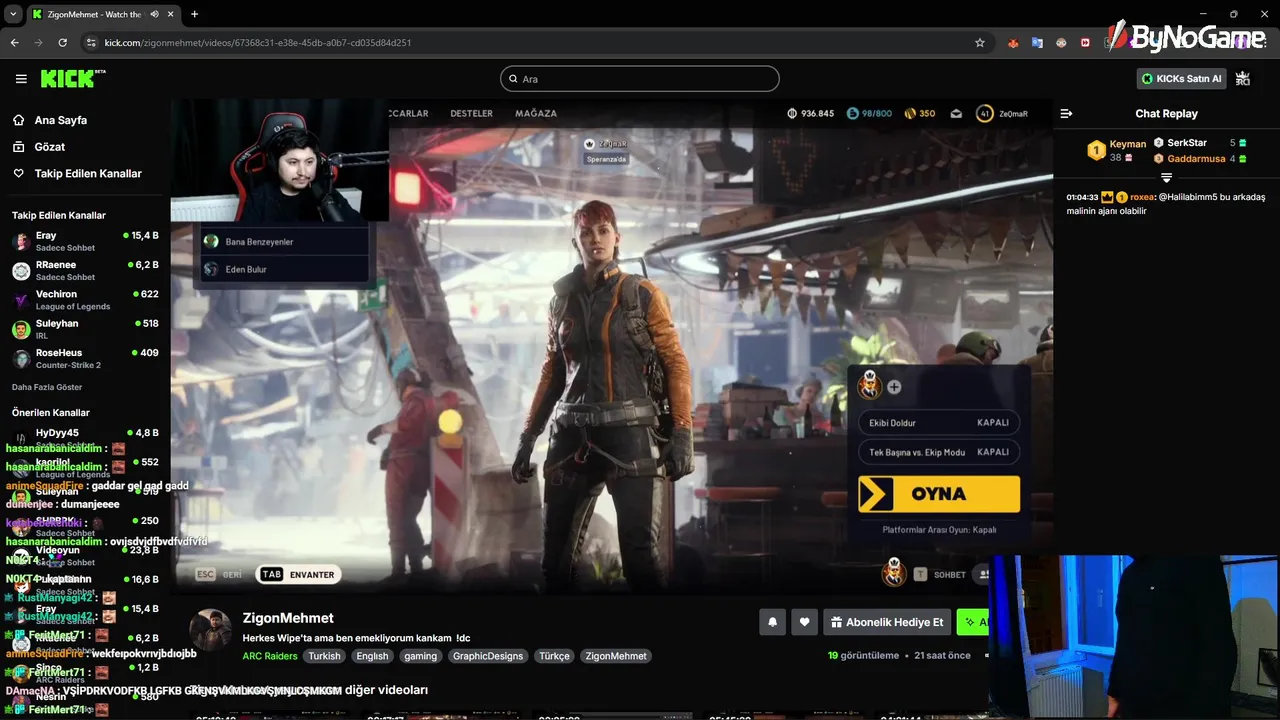Open a new browser tab with plus
Image resolution: width=1280 pixels, height=720 pixels.
(x=194, y=14)
